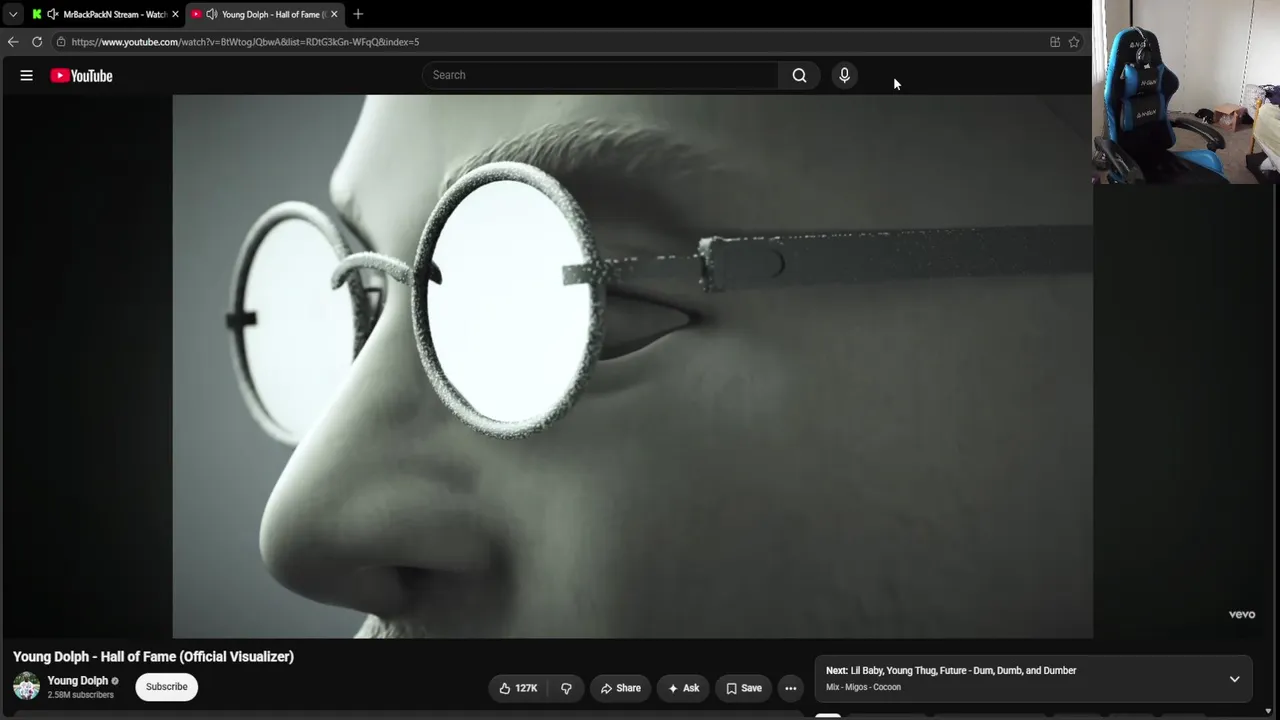Viewport: 1280px width, 720px height.
Task: Mute the Young Dolph tab speaker icon
Action: coord(211,14)
